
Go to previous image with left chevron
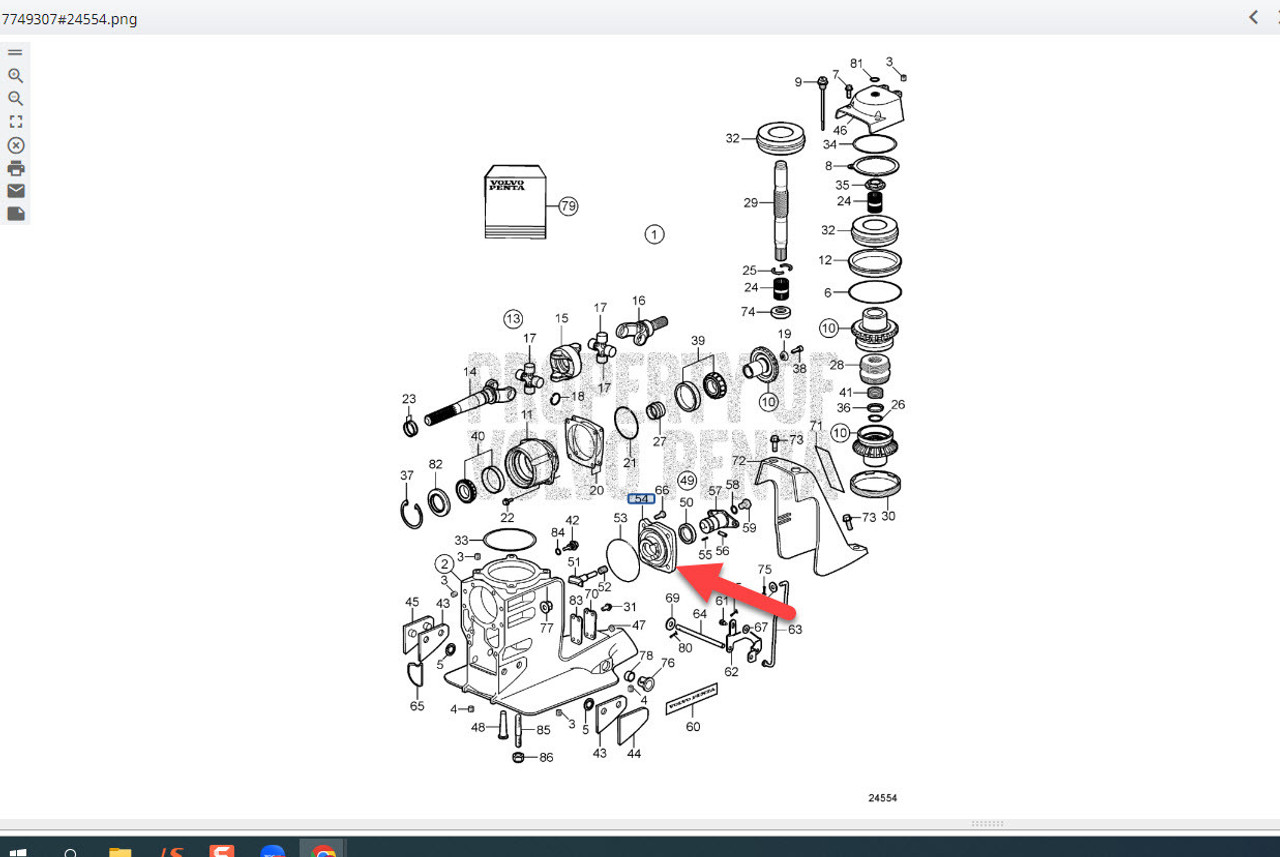pyautogui.click(x=1253, y=17)
